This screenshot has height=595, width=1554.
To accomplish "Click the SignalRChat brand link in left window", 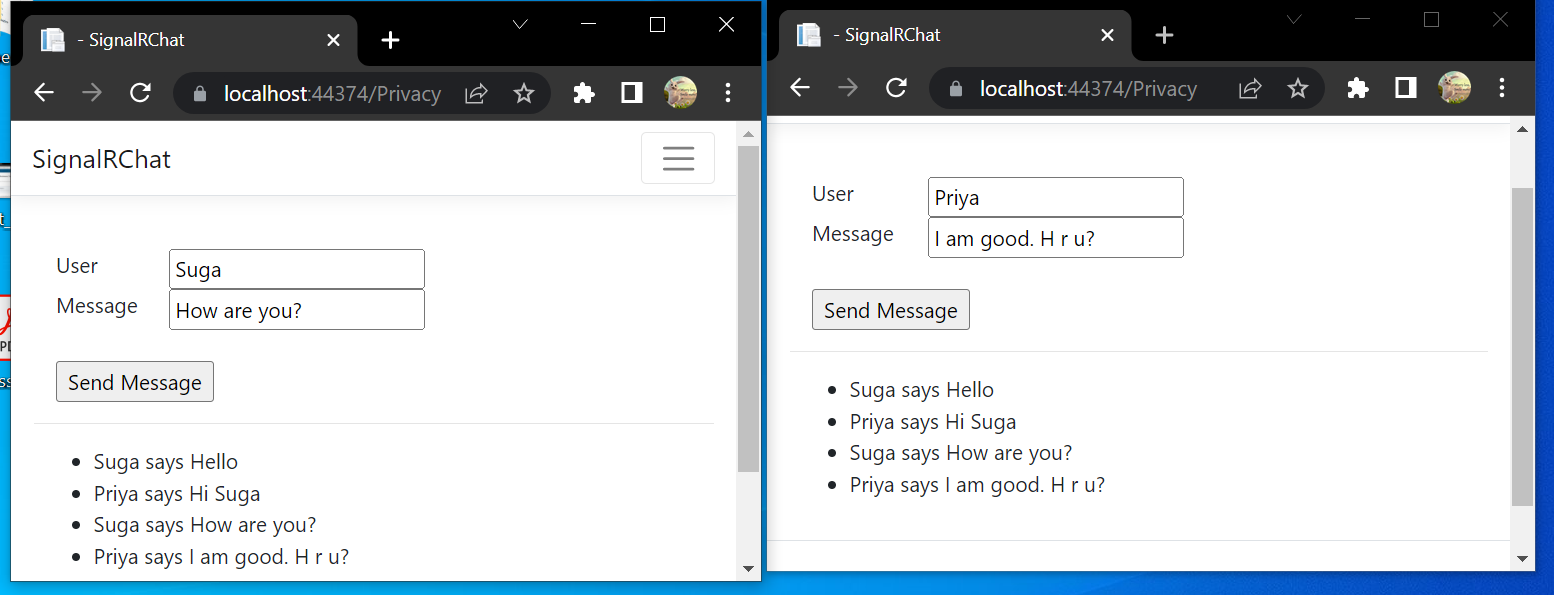I will click(x=101, y=158).
